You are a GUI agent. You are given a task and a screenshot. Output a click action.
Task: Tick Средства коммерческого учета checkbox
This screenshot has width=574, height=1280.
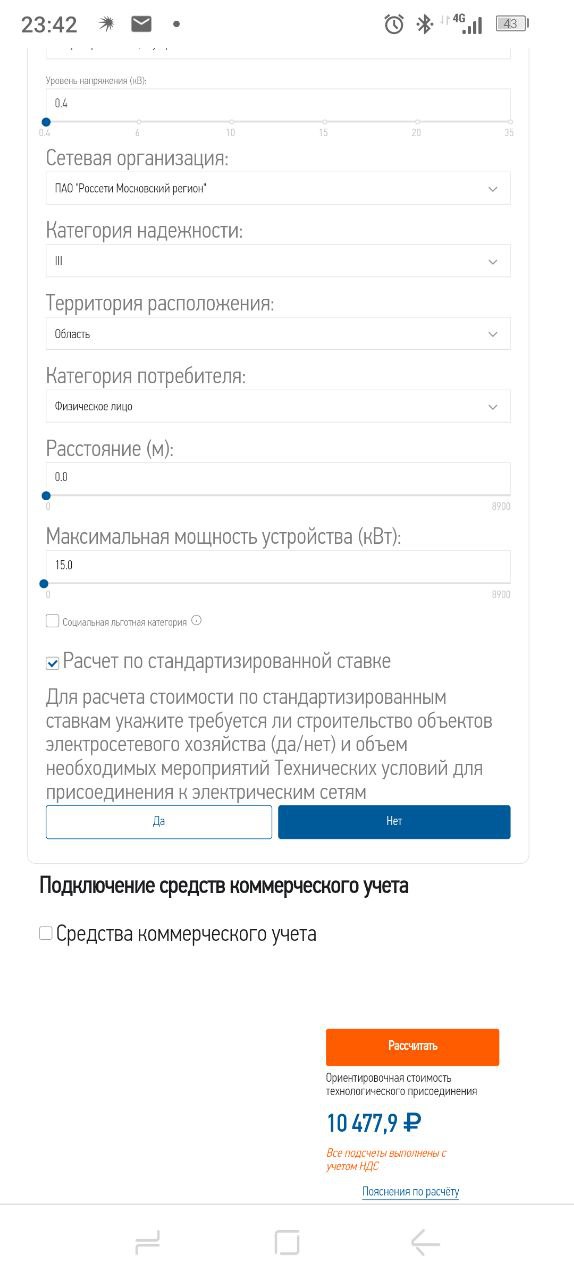(45, 933)
